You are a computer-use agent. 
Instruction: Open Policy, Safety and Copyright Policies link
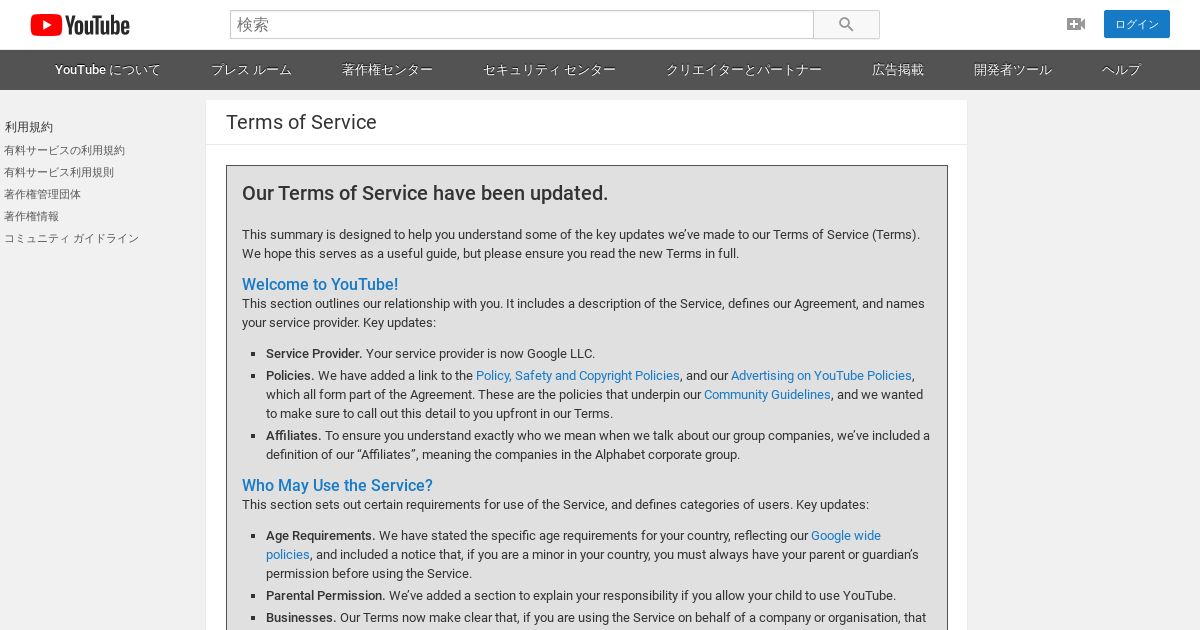578,376
